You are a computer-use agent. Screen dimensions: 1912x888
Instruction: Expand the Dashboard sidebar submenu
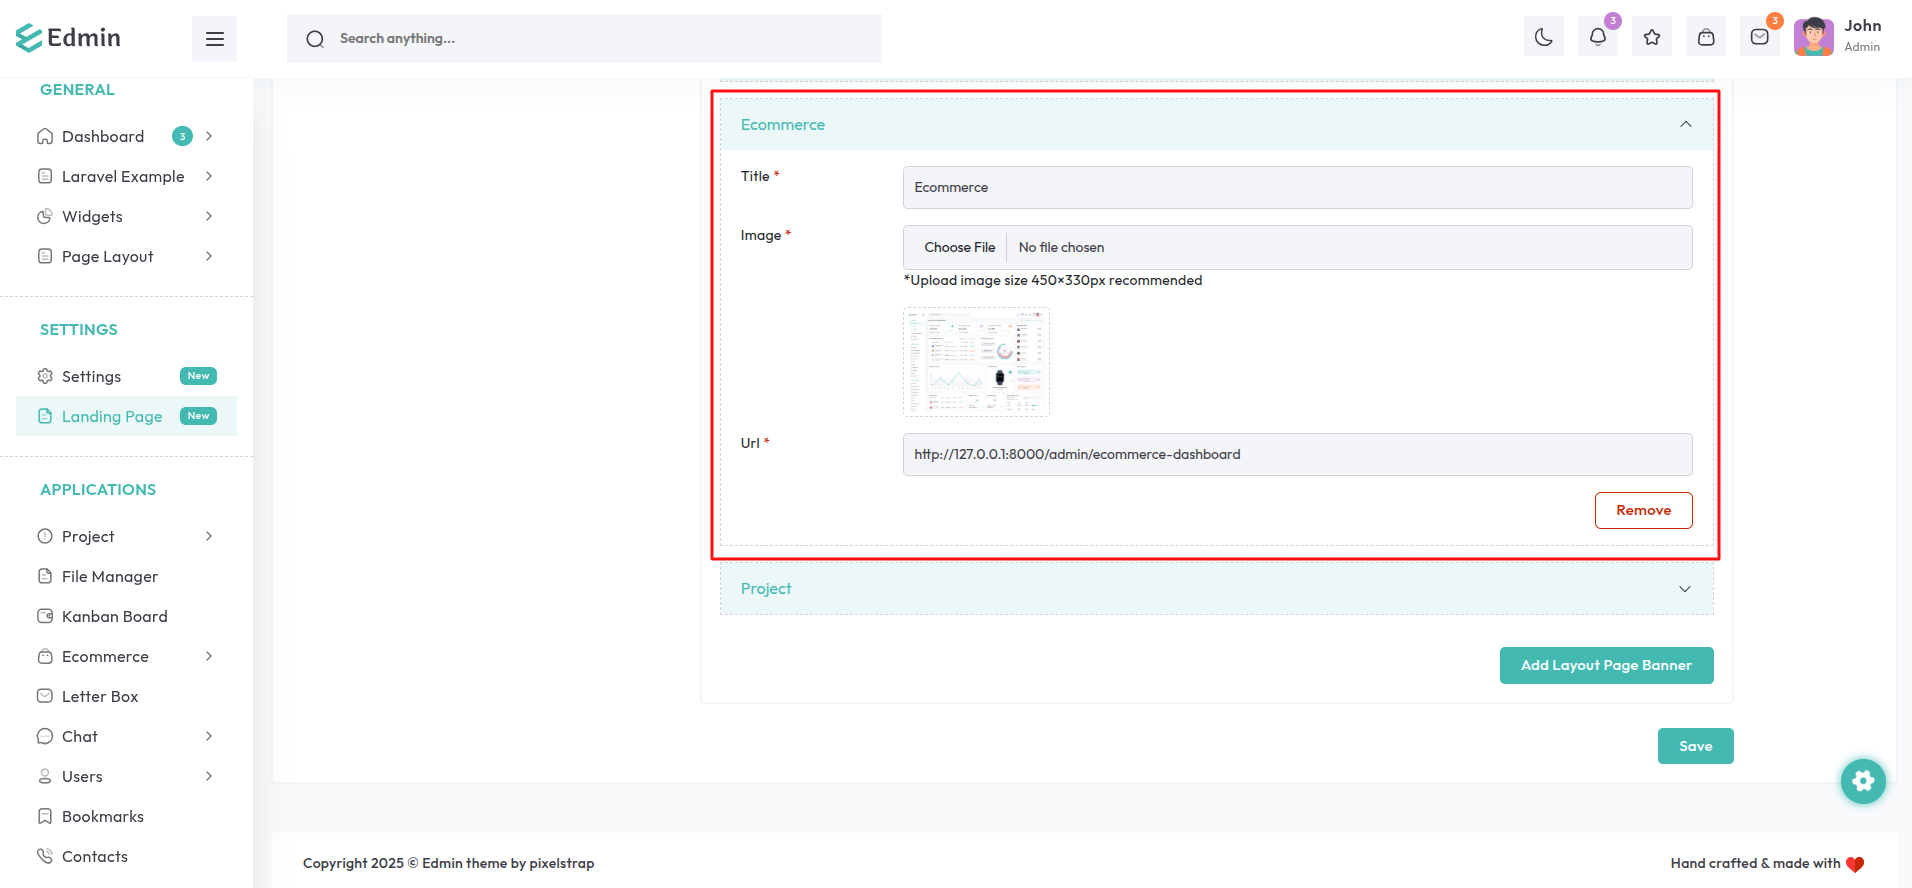pyautogui.click(x=209, y=136)
